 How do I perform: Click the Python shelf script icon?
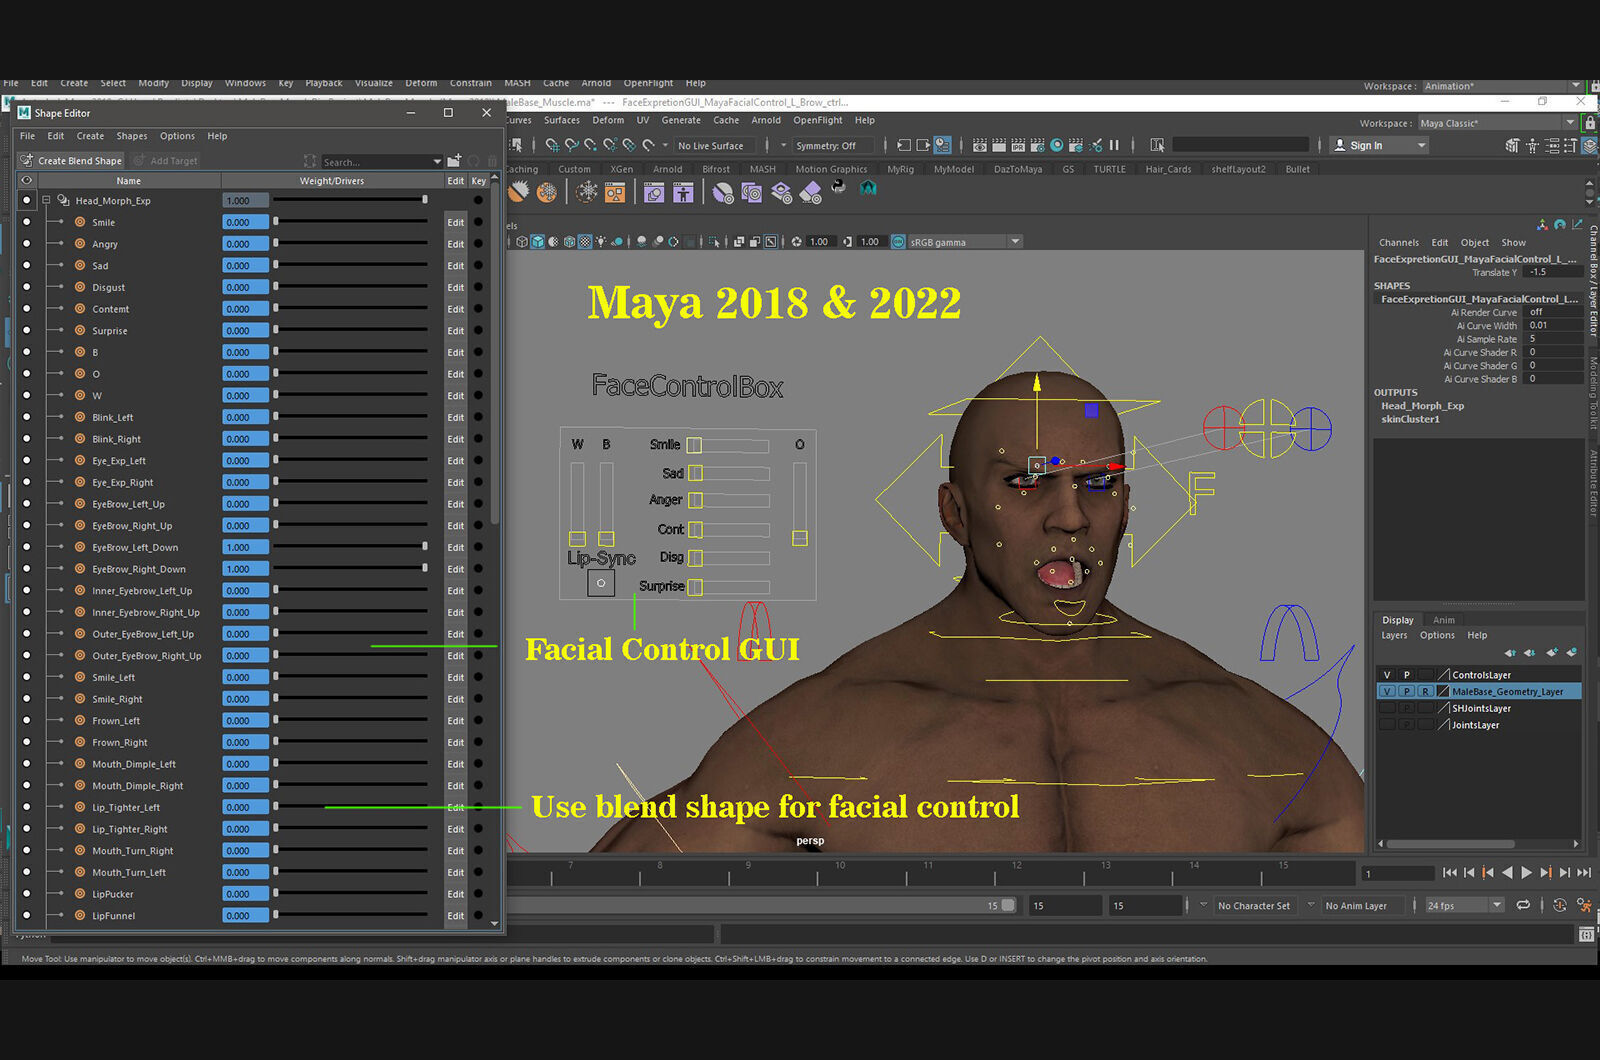pos(838,188)
